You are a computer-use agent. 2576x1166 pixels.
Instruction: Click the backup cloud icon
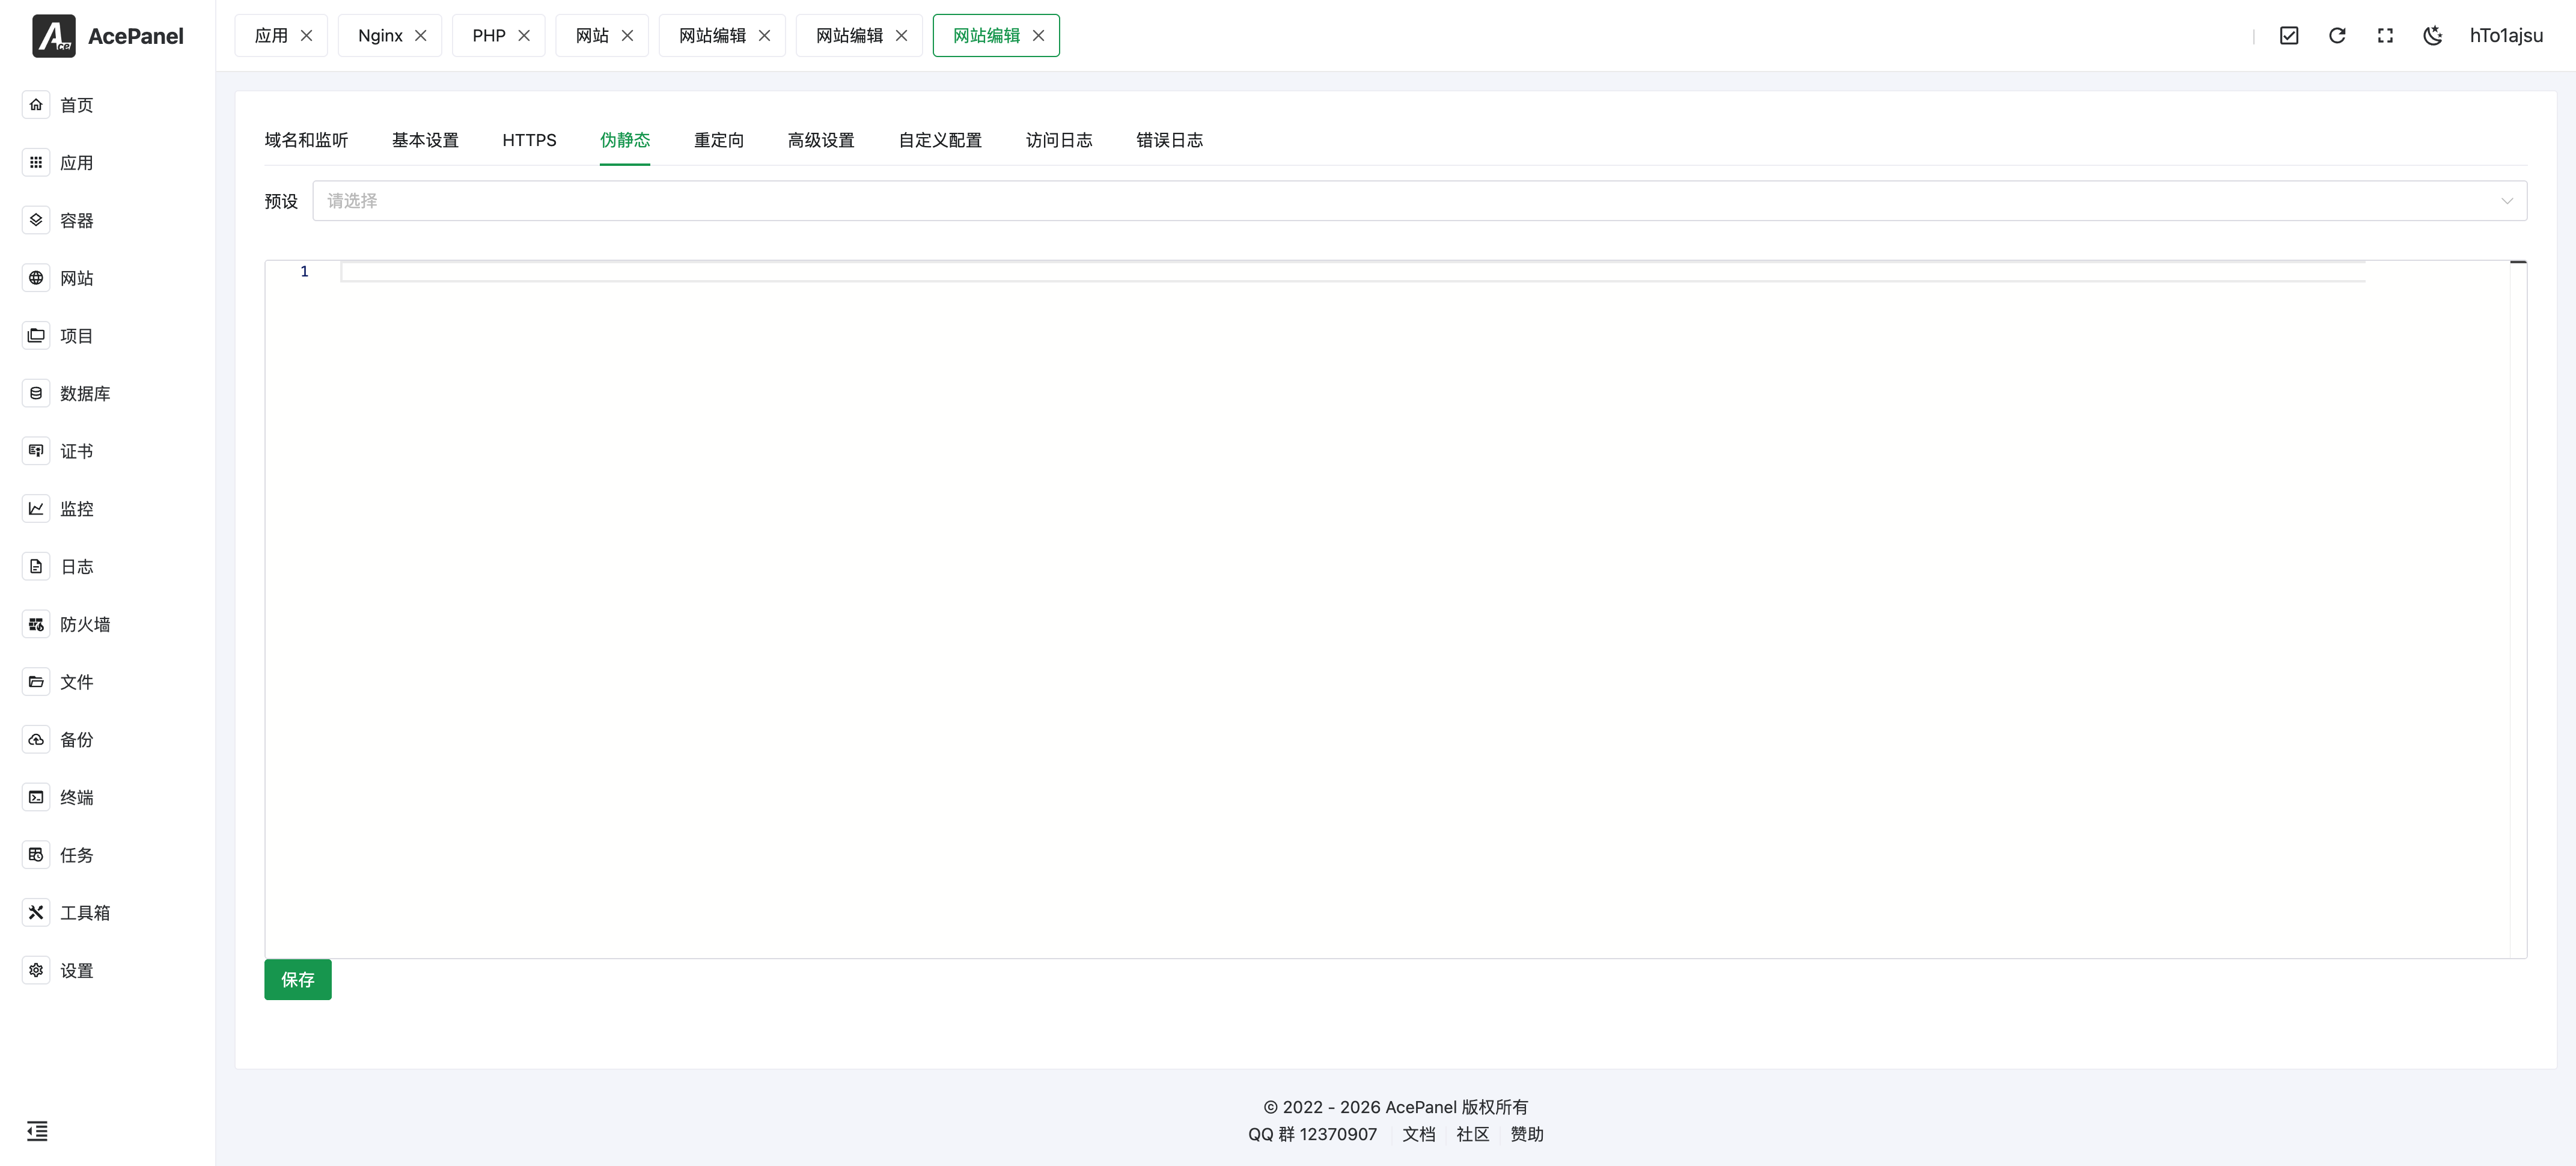pyautogui.click(x=36, y=739)
